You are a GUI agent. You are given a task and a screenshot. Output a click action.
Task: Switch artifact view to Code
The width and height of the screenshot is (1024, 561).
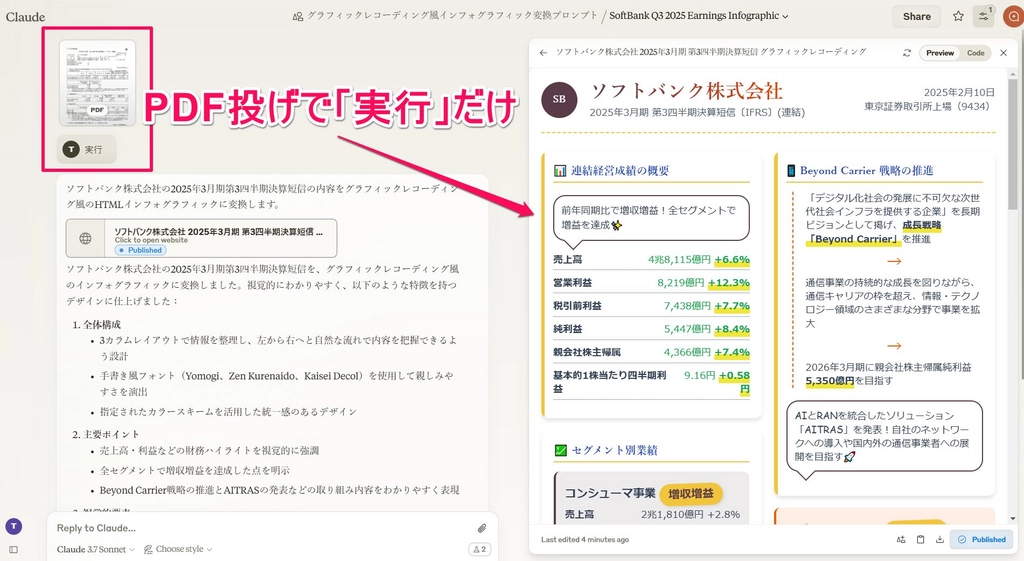(976, 53)
